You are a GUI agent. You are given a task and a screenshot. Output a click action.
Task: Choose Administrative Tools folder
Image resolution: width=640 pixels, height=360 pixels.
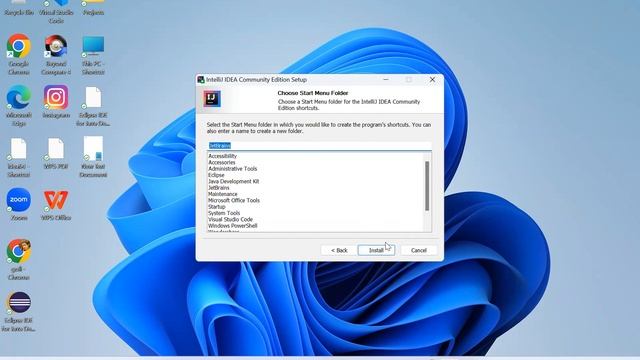tap(233, 169)
